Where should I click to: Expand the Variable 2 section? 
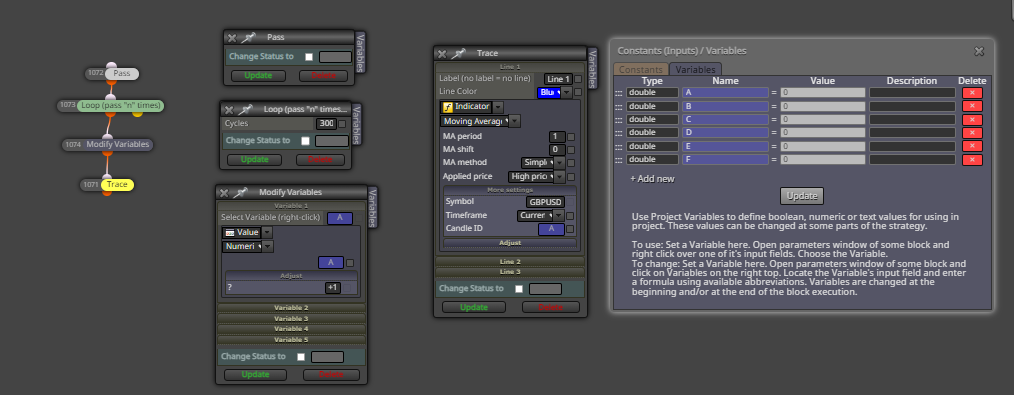click(x=292, y=308)
